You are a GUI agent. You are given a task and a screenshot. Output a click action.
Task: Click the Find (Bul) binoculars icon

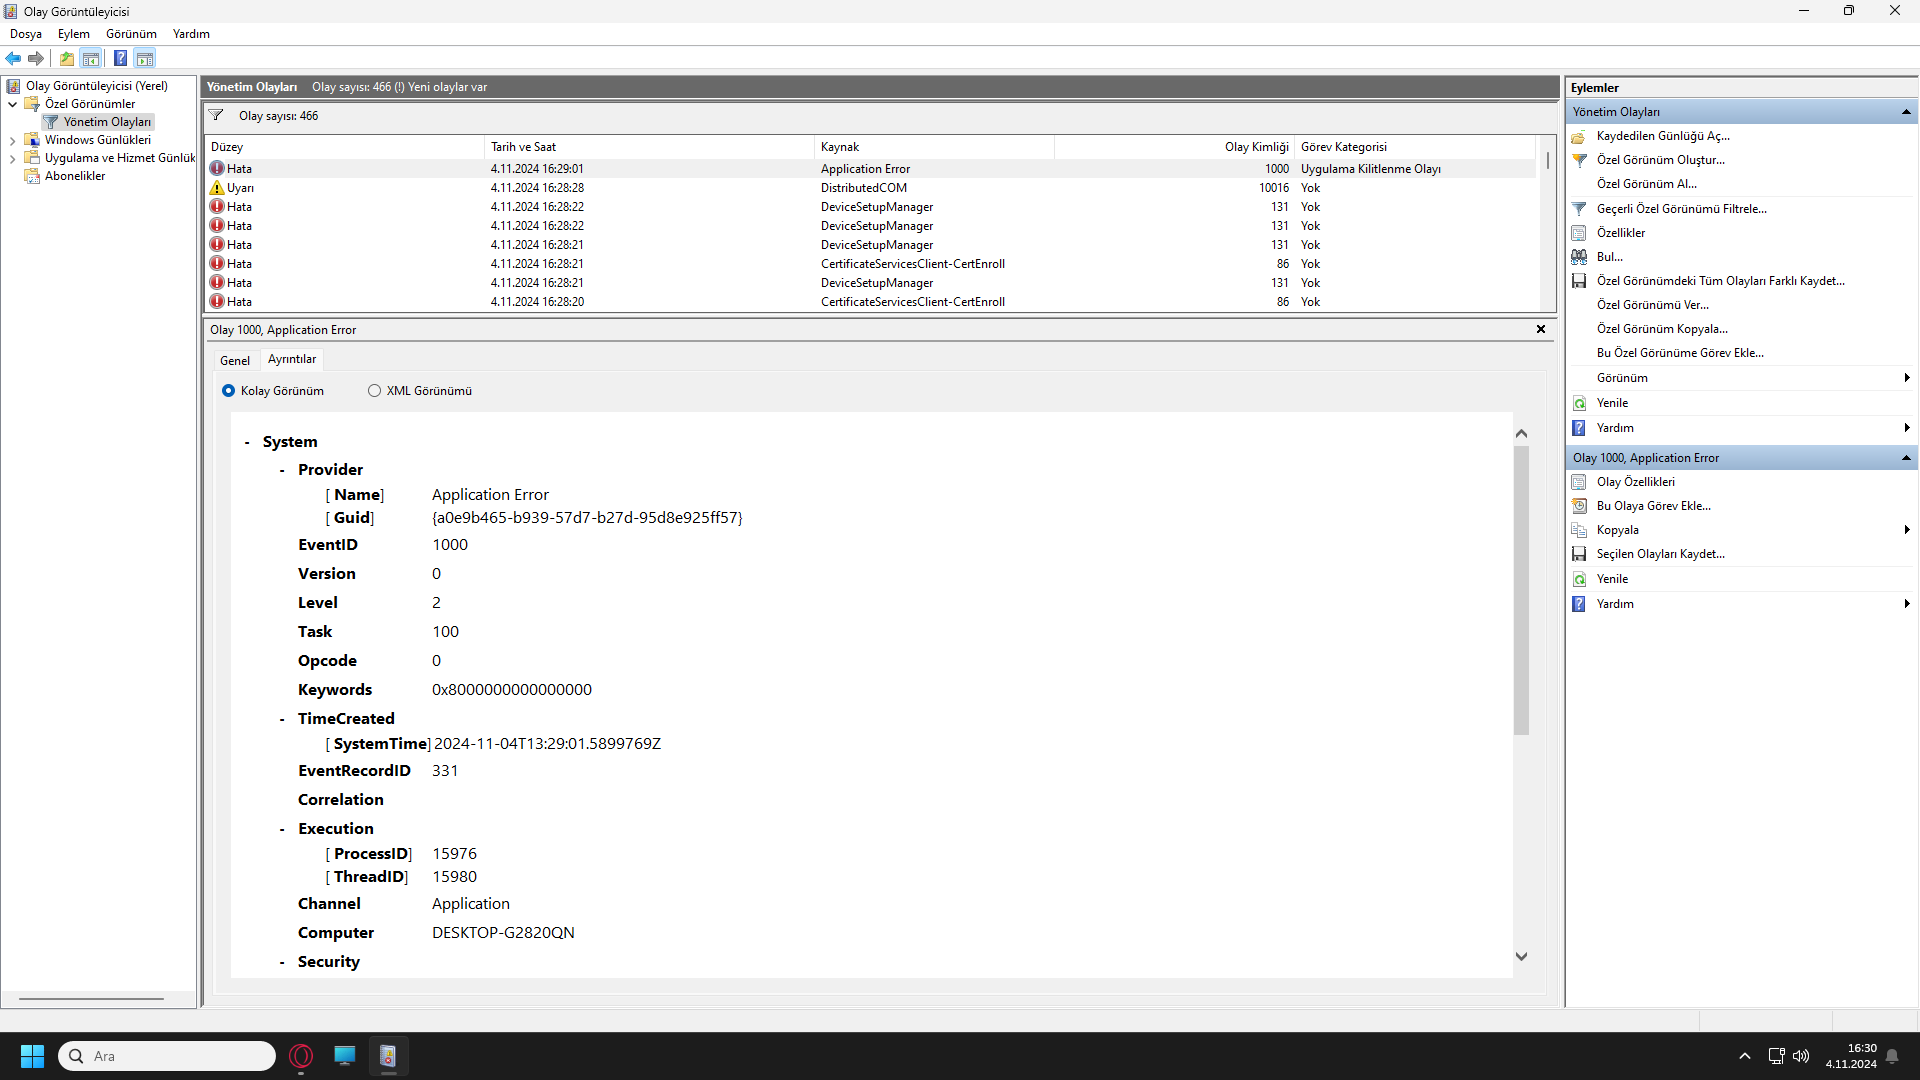(1579, 257)
